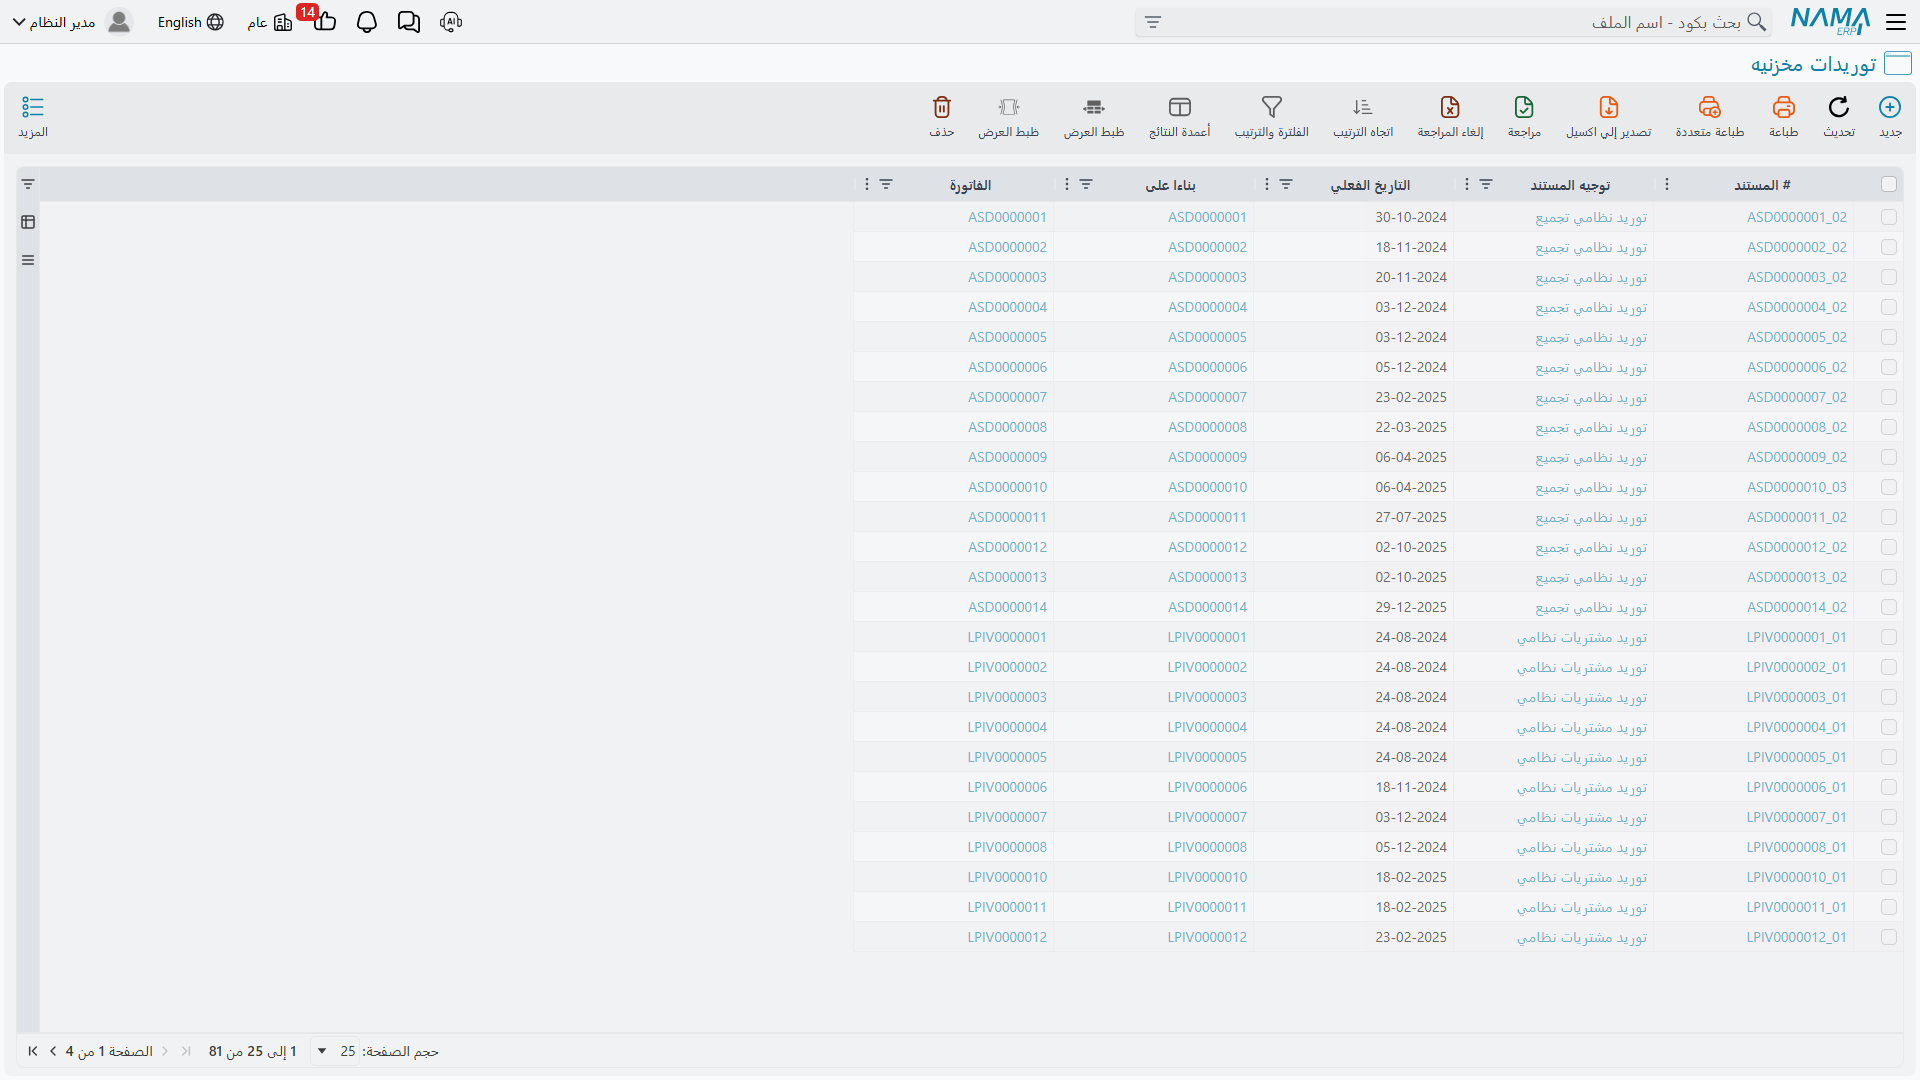Open Multiple Print (طباعة متعددة)
The width and height of the screenshot is (1920, 1080).
pos(1710,107)
